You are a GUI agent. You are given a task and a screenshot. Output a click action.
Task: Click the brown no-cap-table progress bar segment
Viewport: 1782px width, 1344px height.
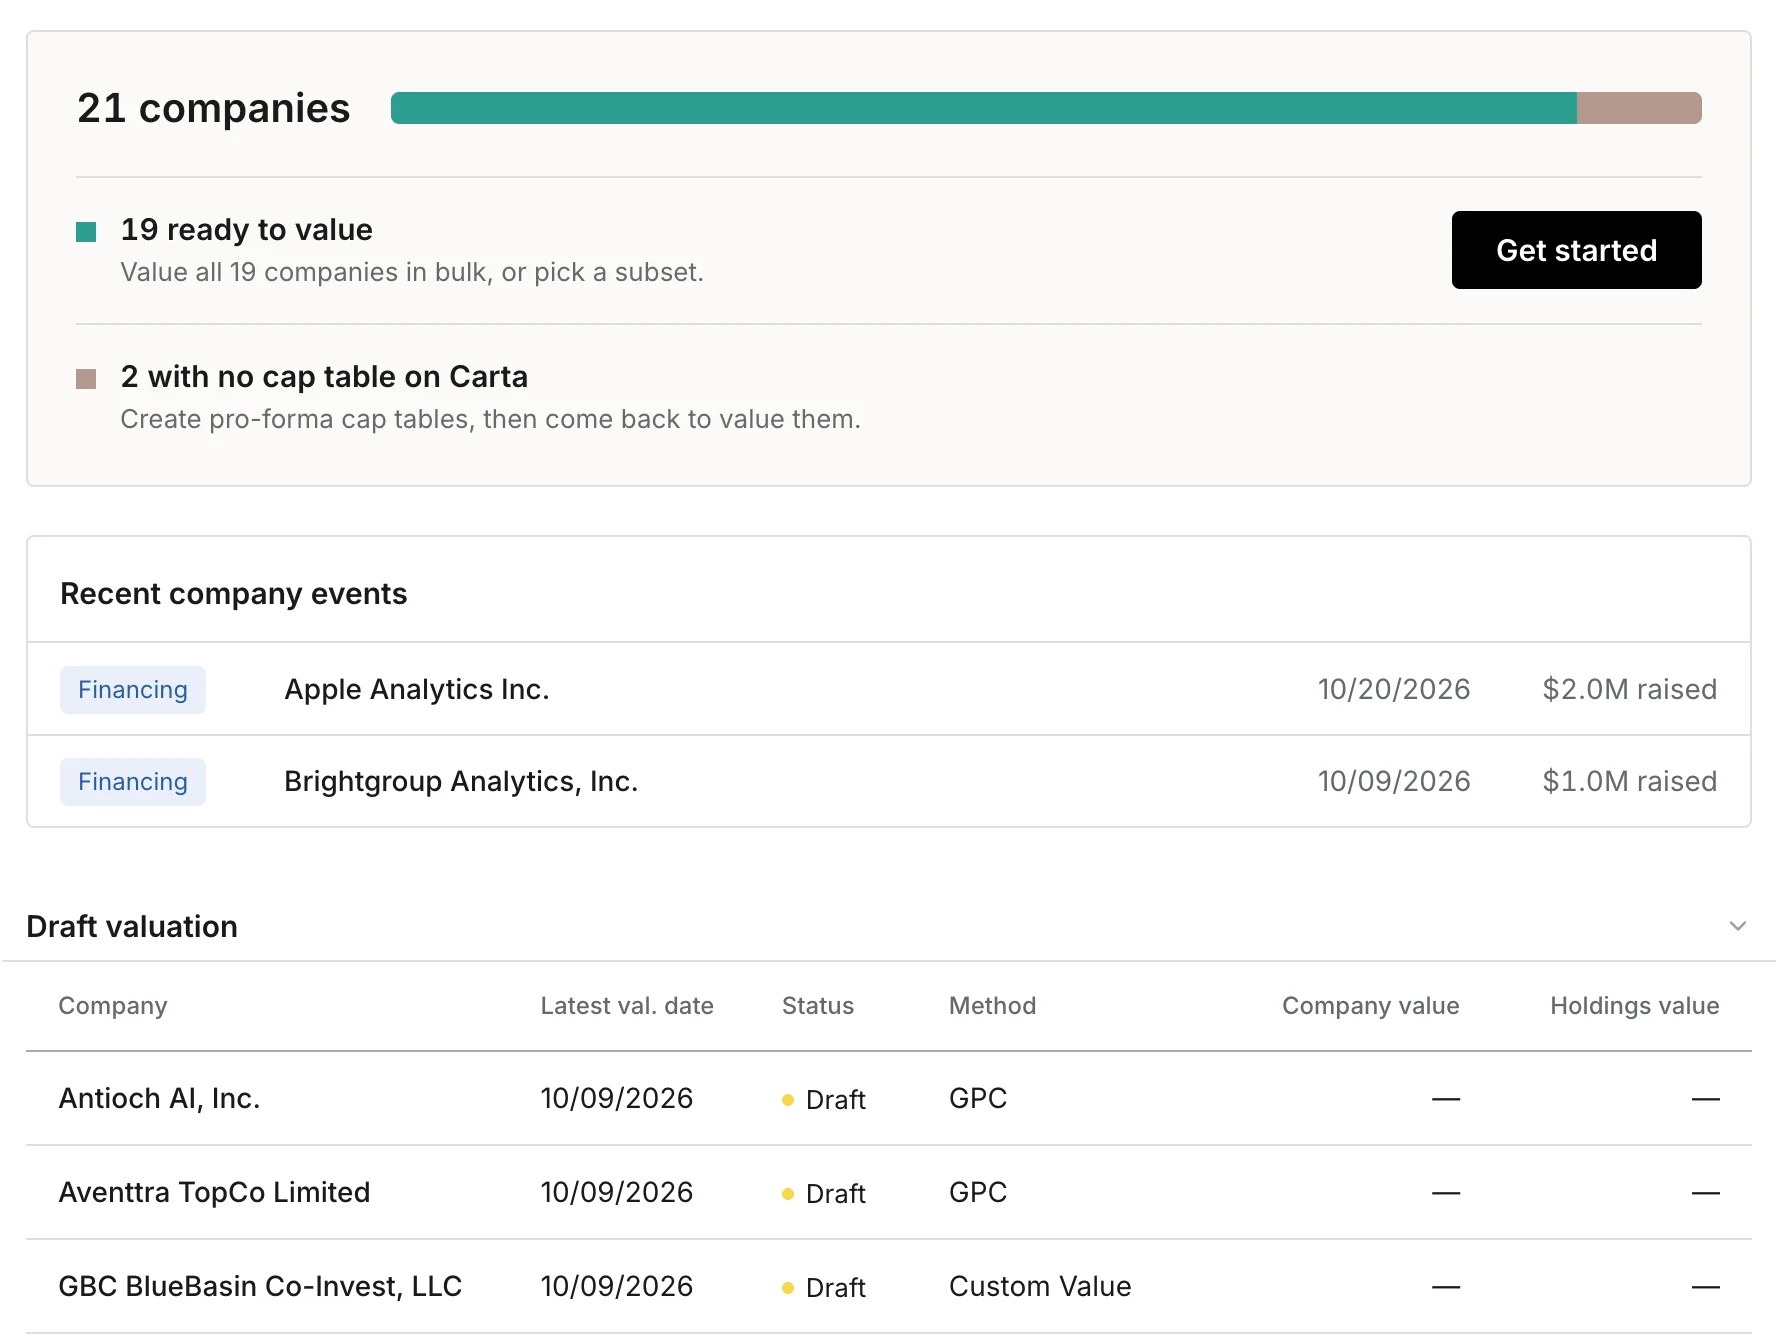pos(1639,108)
